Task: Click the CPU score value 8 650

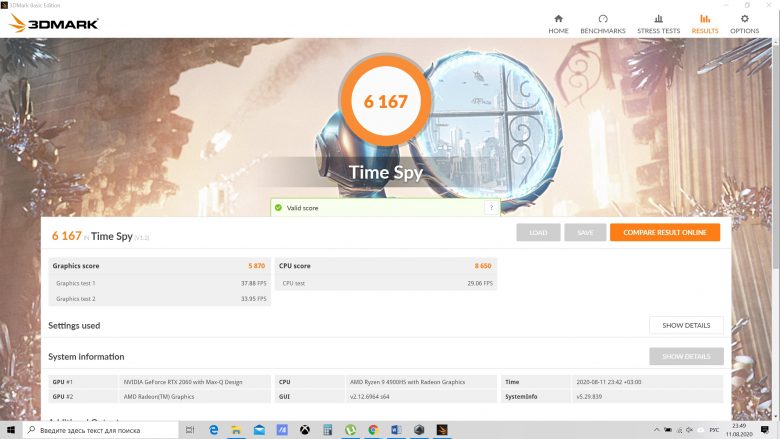Action: [x=483, y=266]
